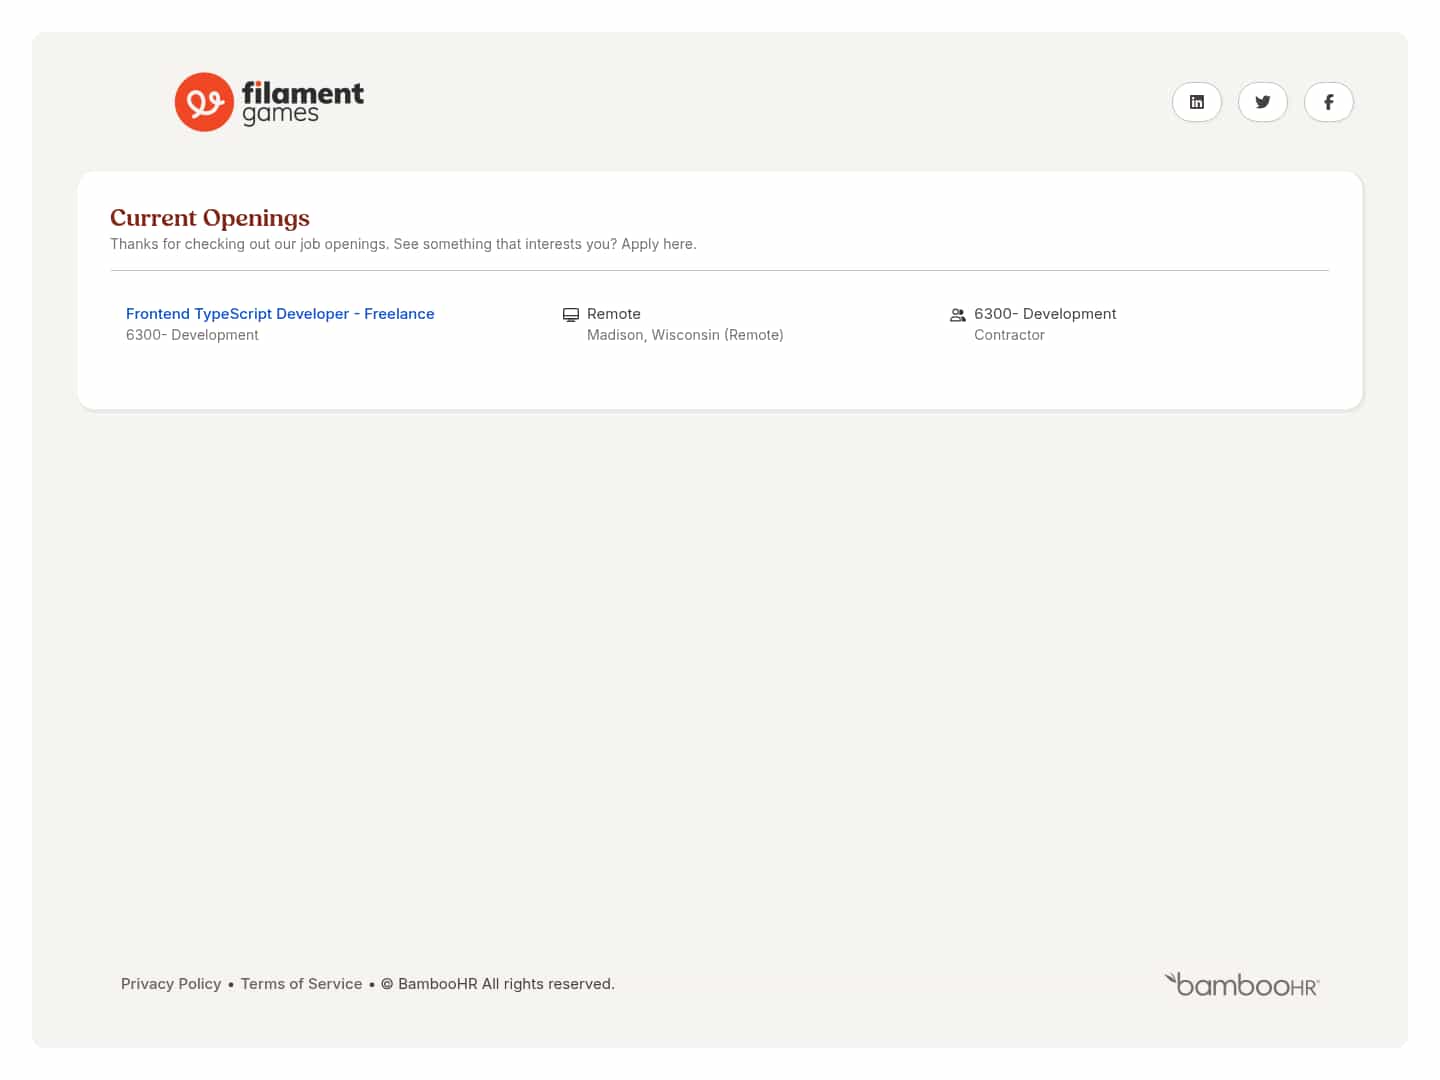The width and height of the screenshot is (1440, 1080).
Task: Click the red Filament Games logo emblem
Action: (x=204, y=102)
